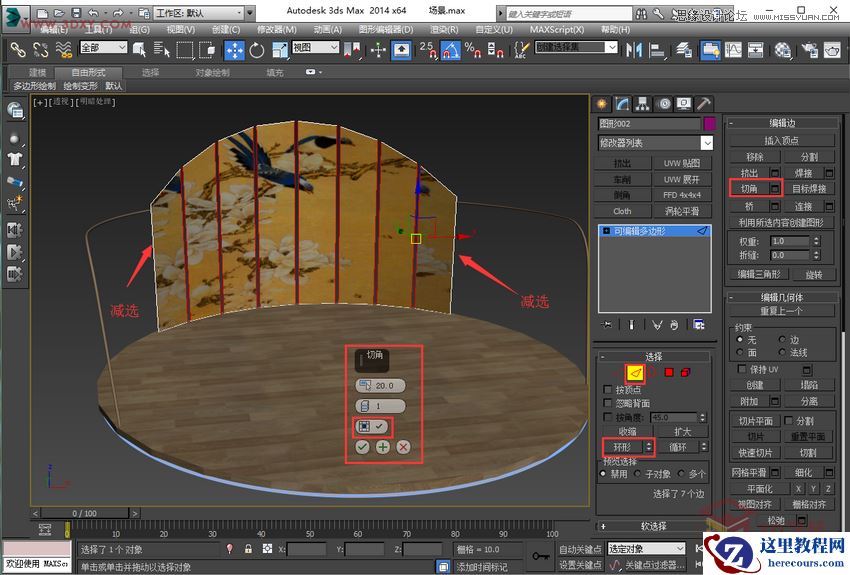
Task: Select constraint radio 面
Action: [740, 352]
